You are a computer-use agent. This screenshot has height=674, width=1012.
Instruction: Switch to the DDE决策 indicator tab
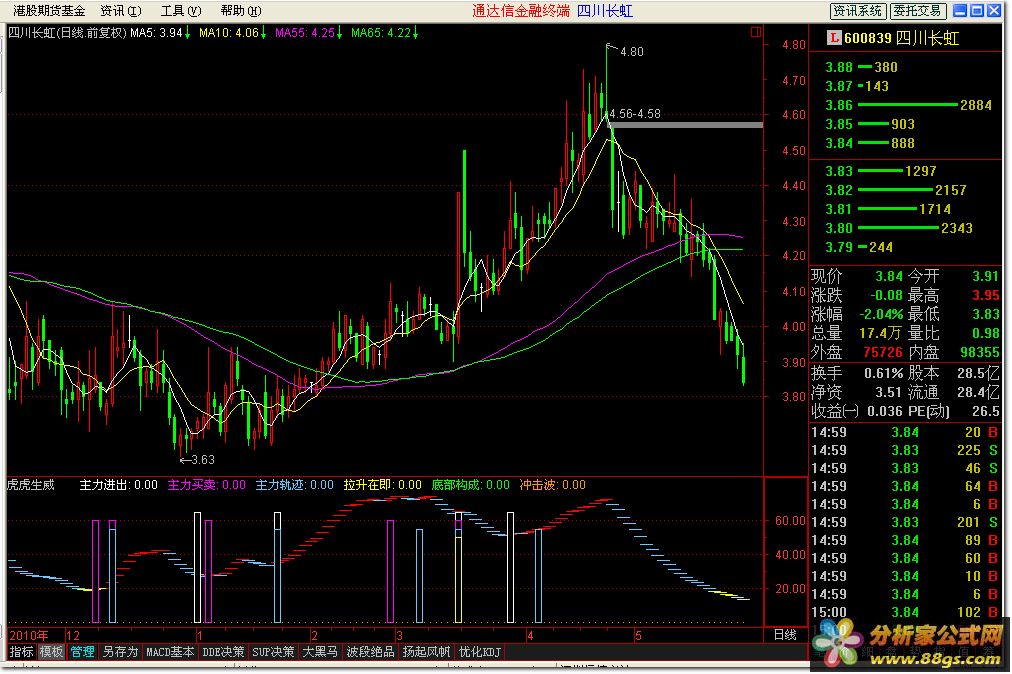pos(223,652)
